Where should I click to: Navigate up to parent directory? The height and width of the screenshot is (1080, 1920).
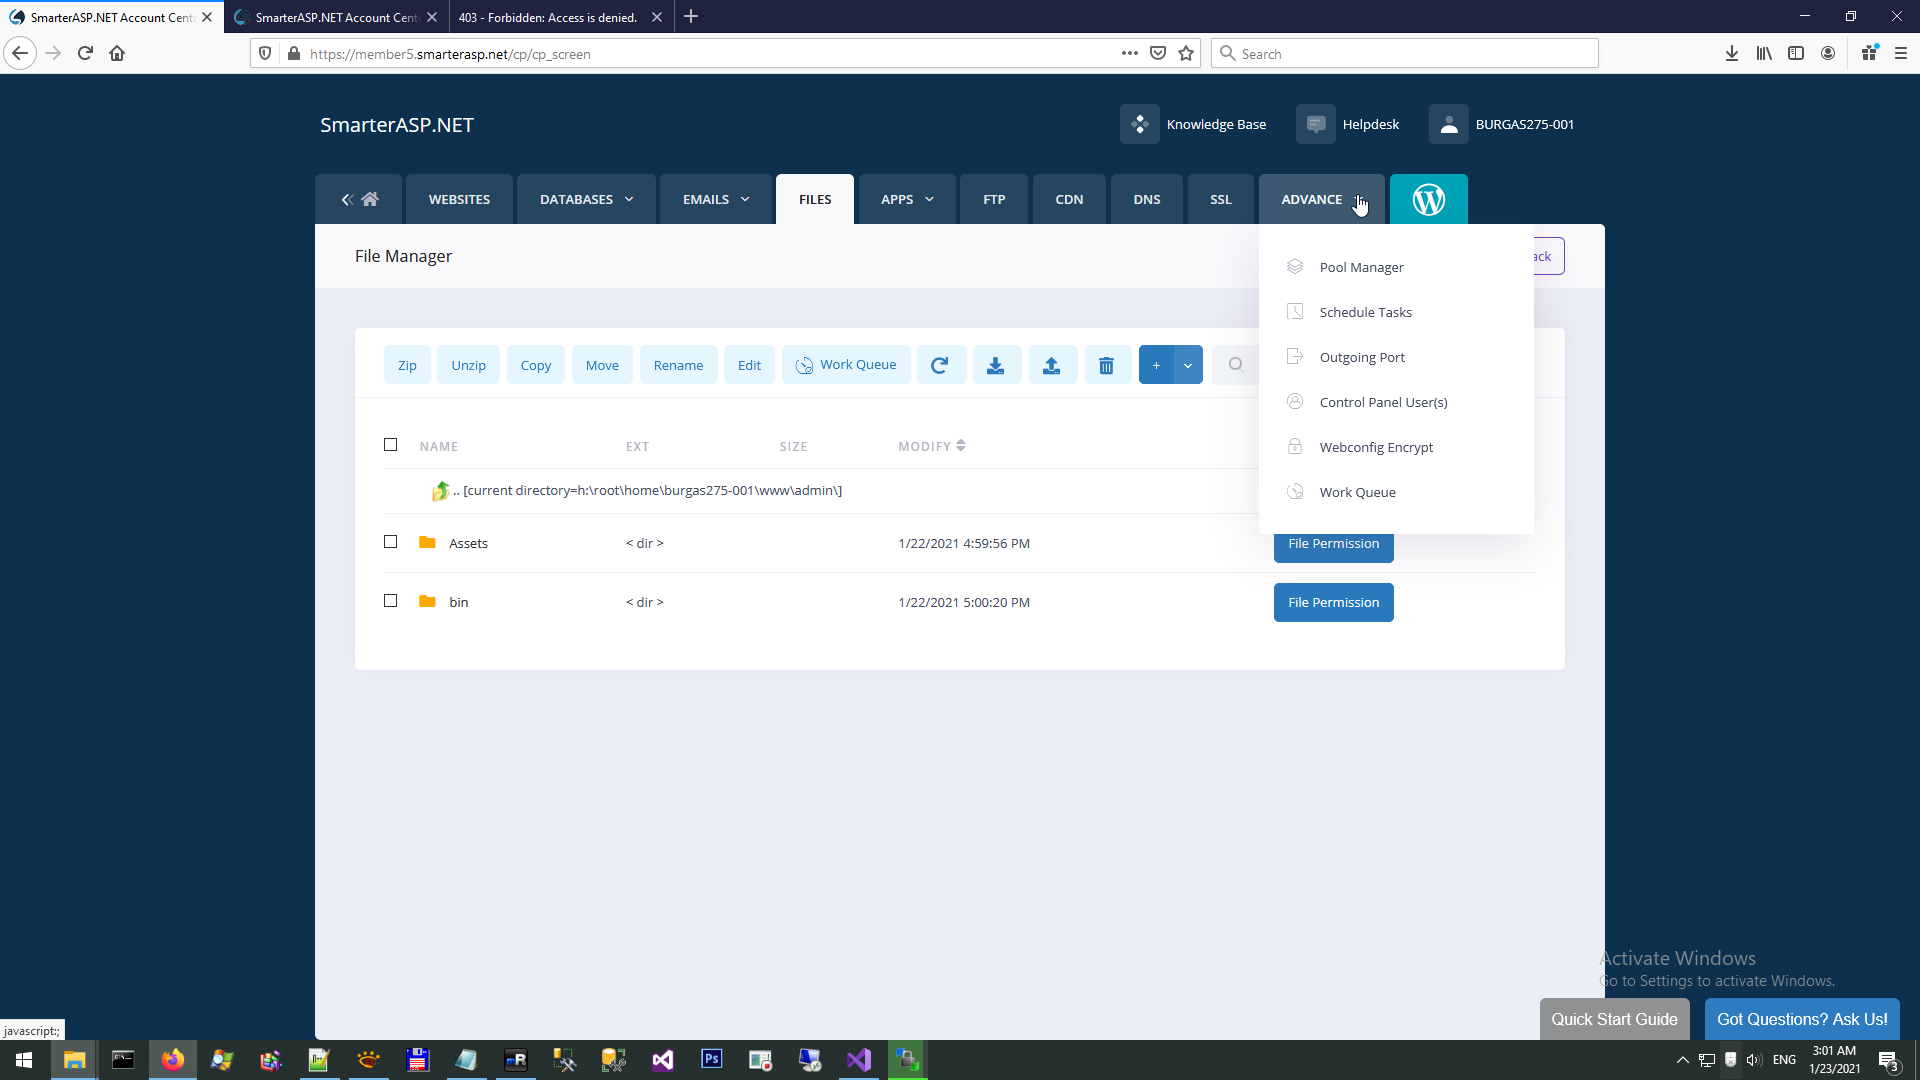[441, 491]
